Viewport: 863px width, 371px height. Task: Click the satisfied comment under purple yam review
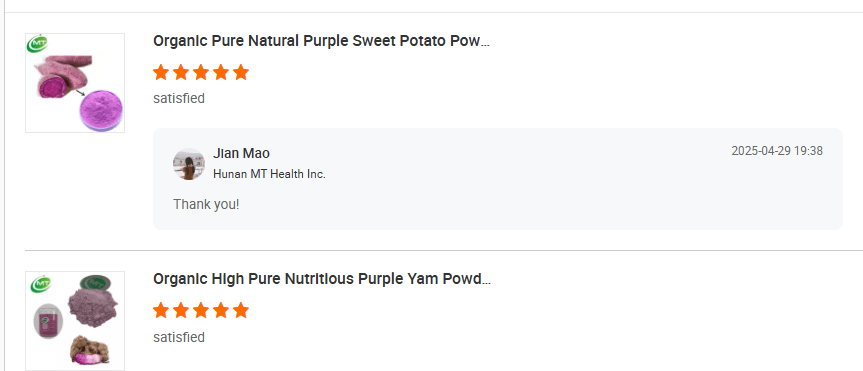(179, 337)
